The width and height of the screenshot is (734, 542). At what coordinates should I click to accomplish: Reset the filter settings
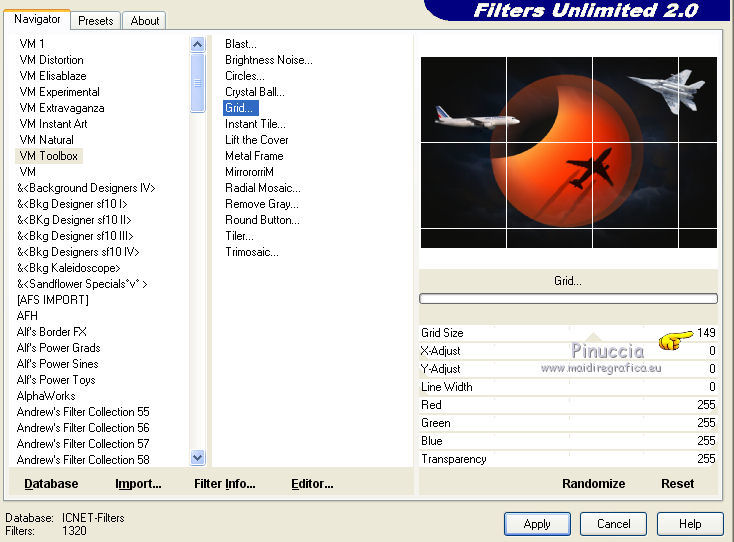(677, 483)
